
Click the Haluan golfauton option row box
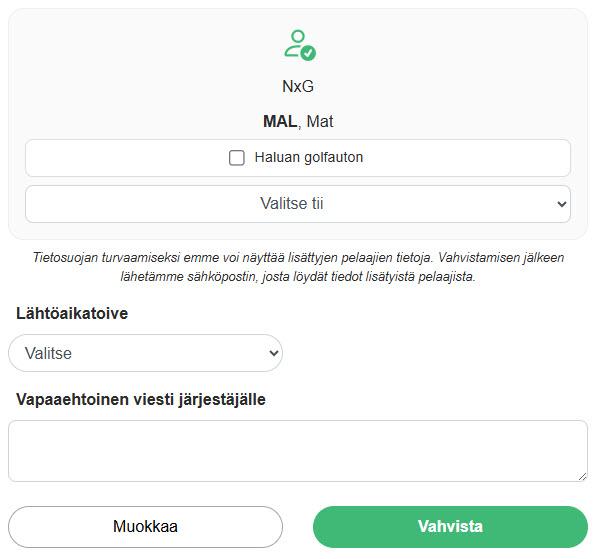click(x=298, y=158)
